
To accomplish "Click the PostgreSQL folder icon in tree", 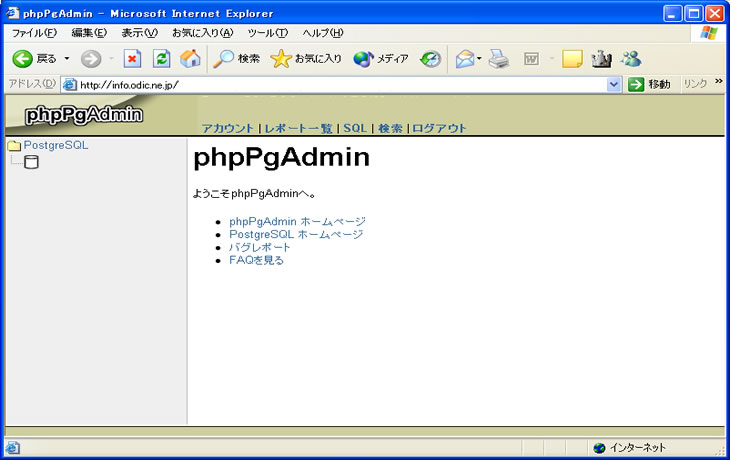I will tap(14, 146).
